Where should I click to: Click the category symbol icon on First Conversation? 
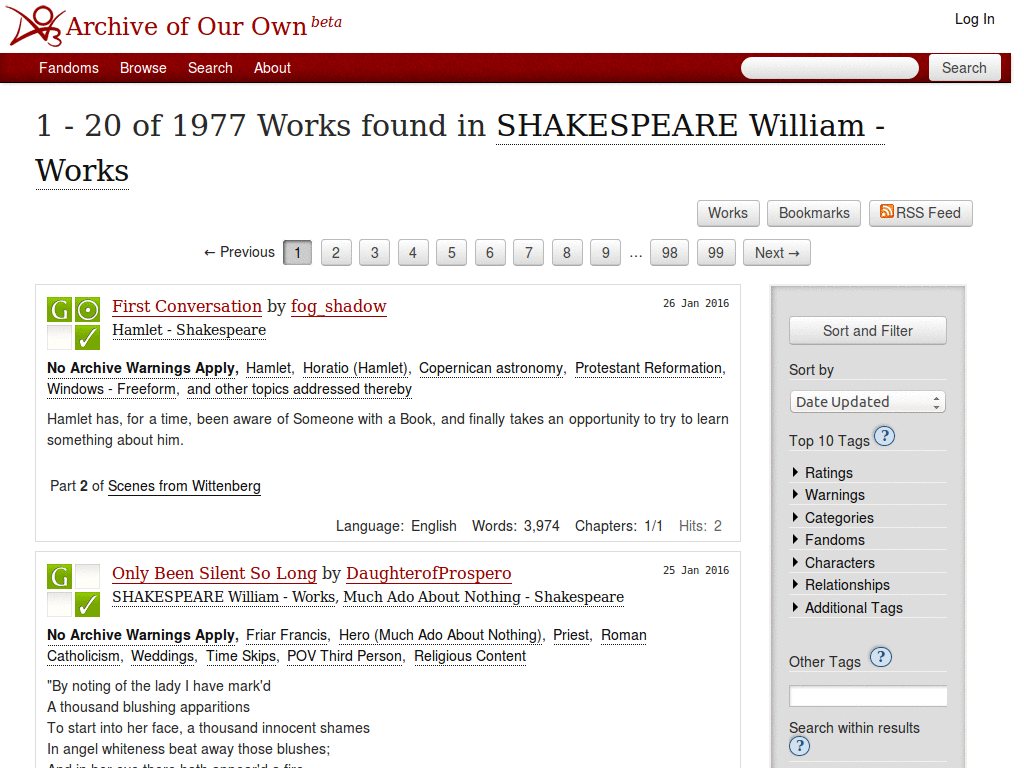[88, 310]
